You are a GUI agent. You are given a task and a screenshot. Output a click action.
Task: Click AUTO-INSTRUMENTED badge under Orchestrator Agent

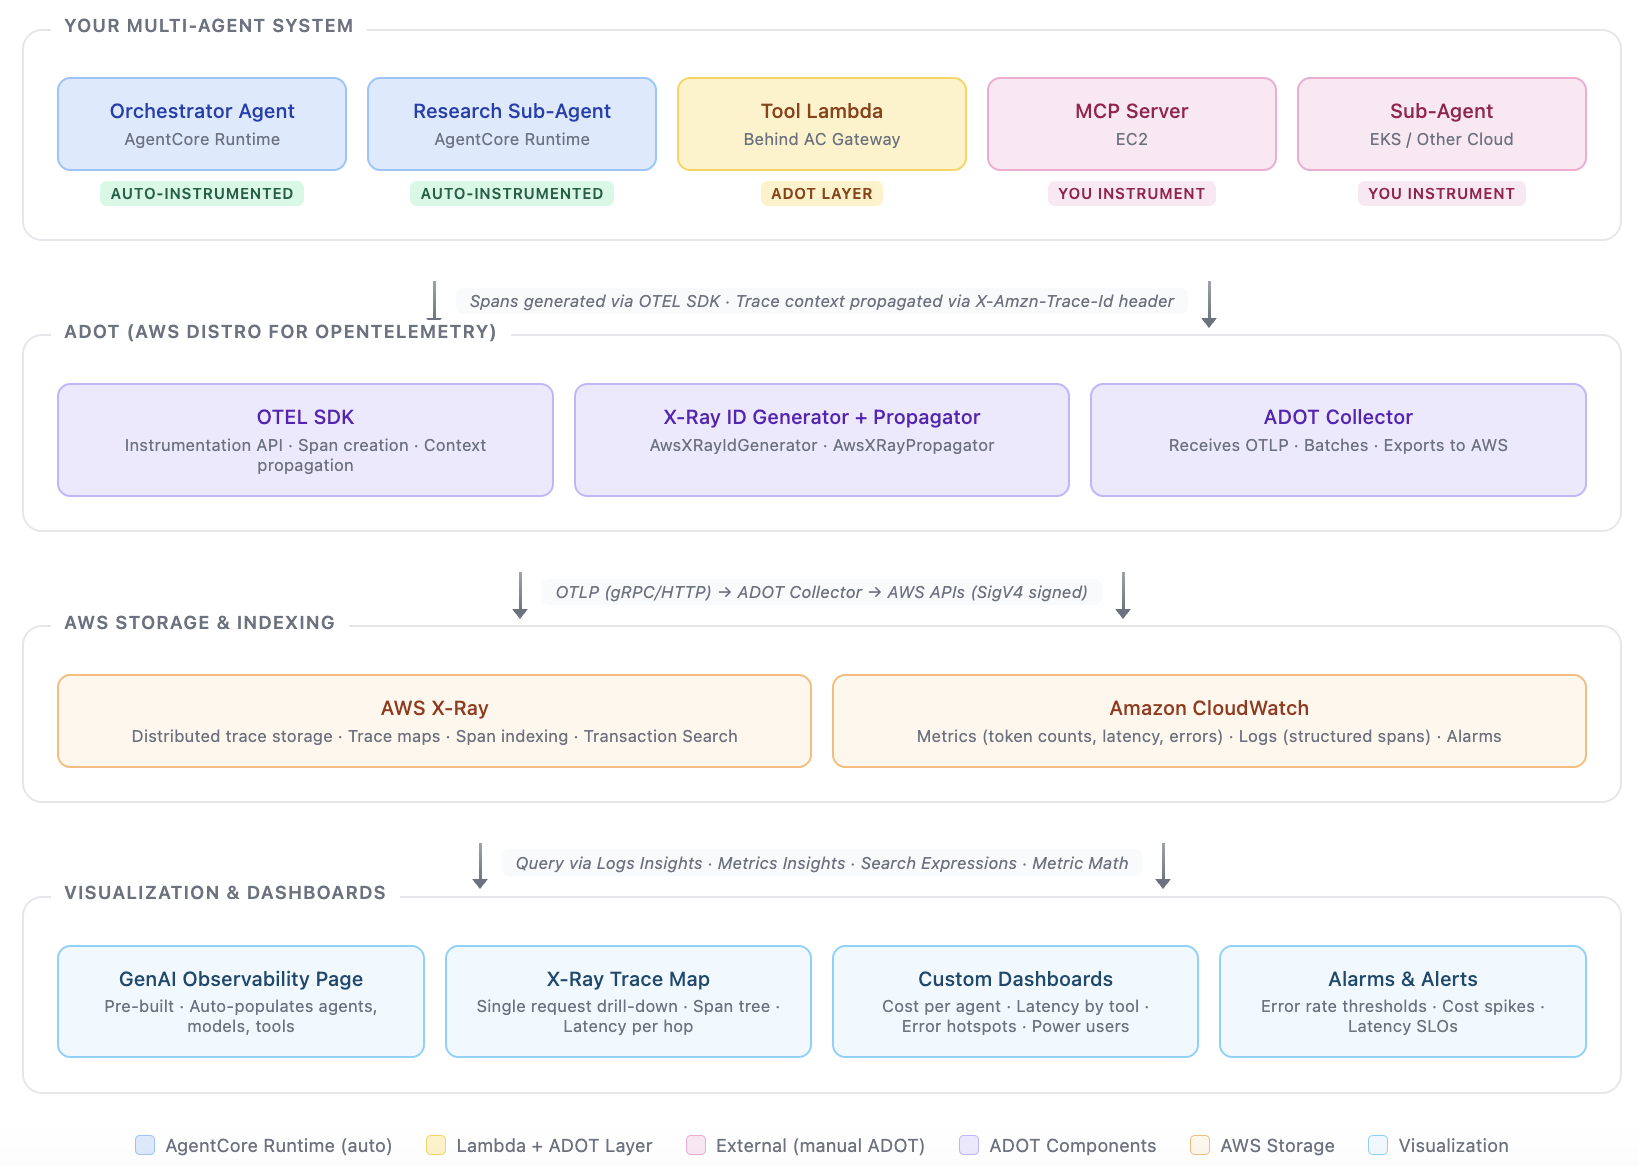[202, 193]
